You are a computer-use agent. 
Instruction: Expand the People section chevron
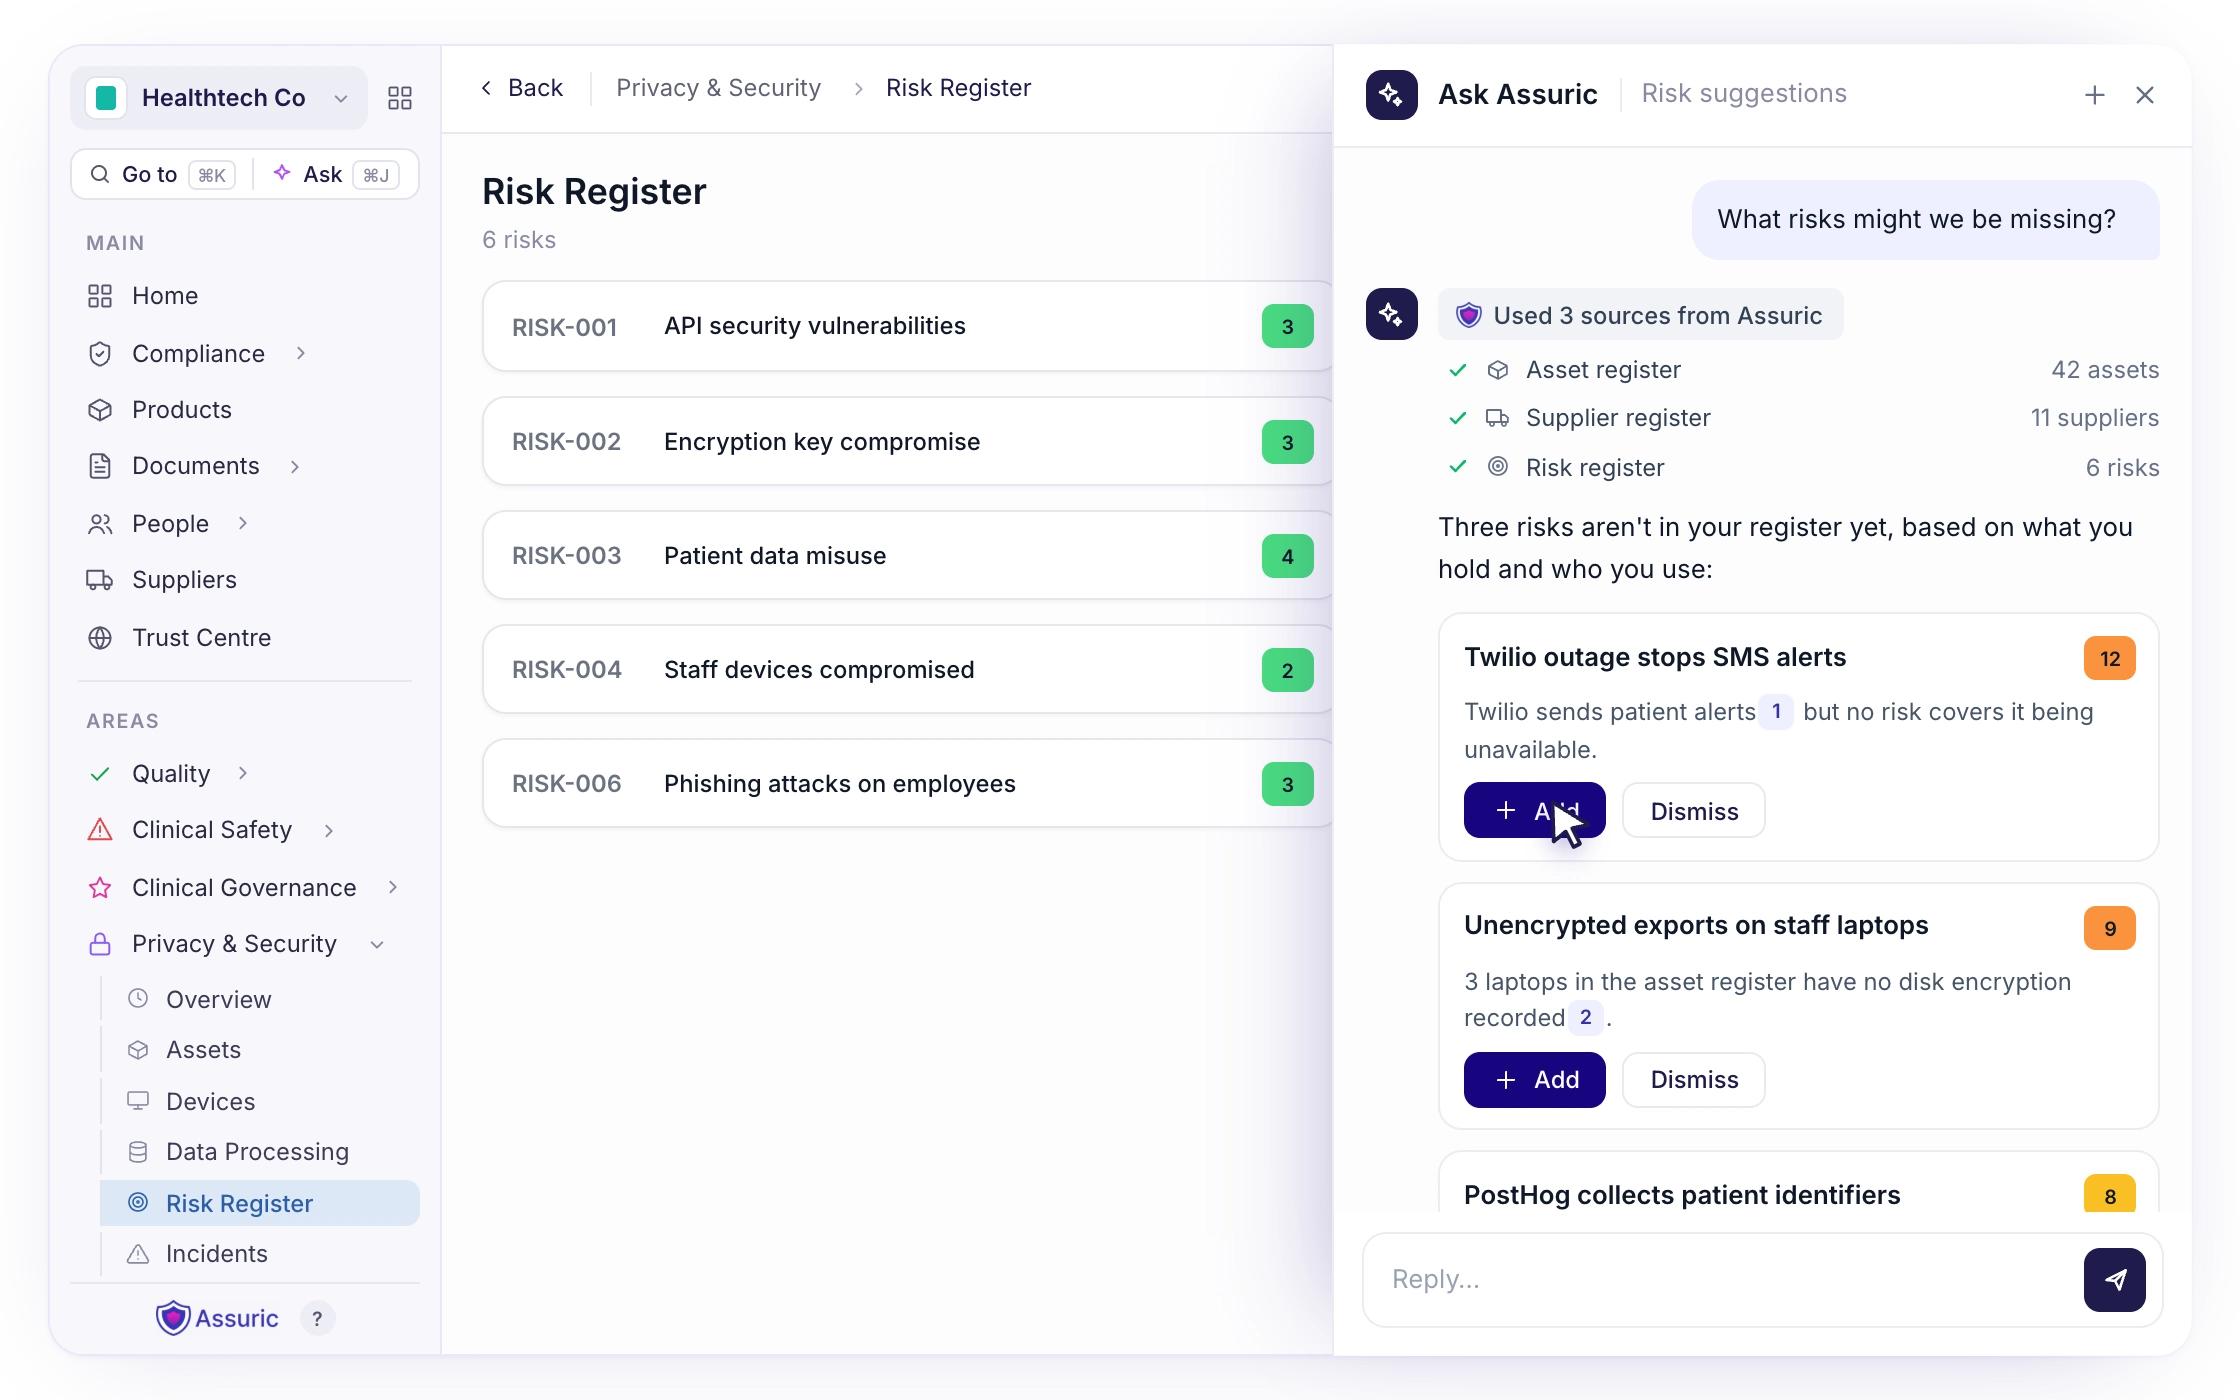pos(243,523)
